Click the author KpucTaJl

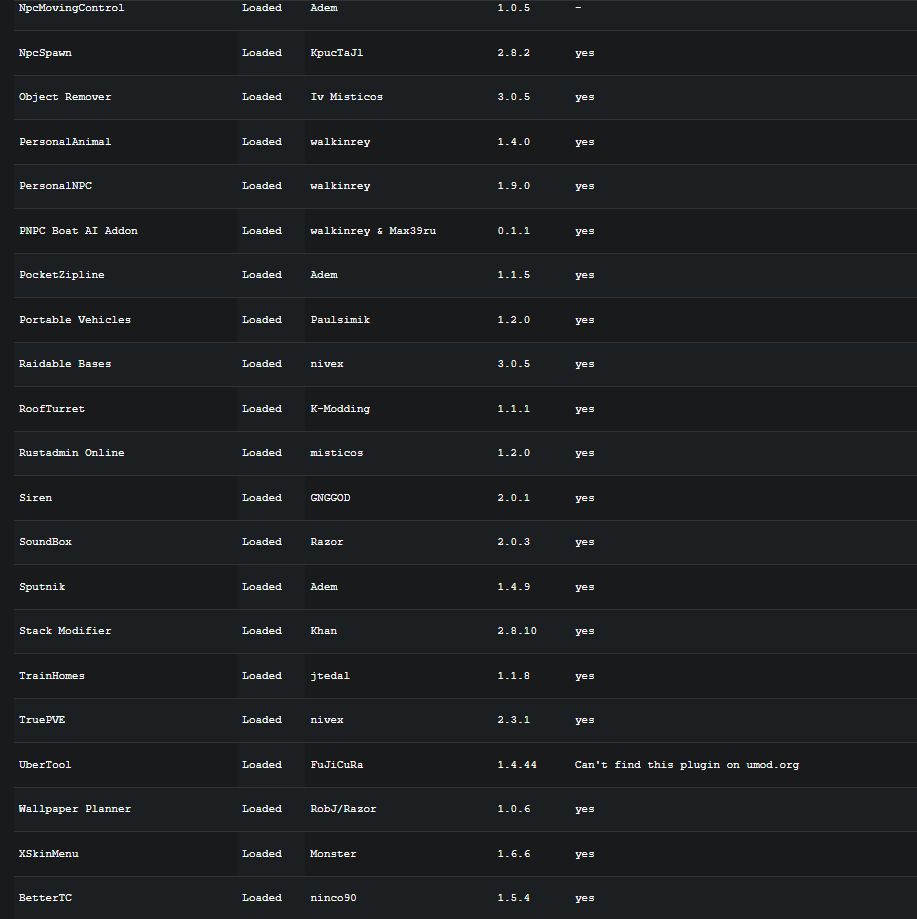click(337, 53)
